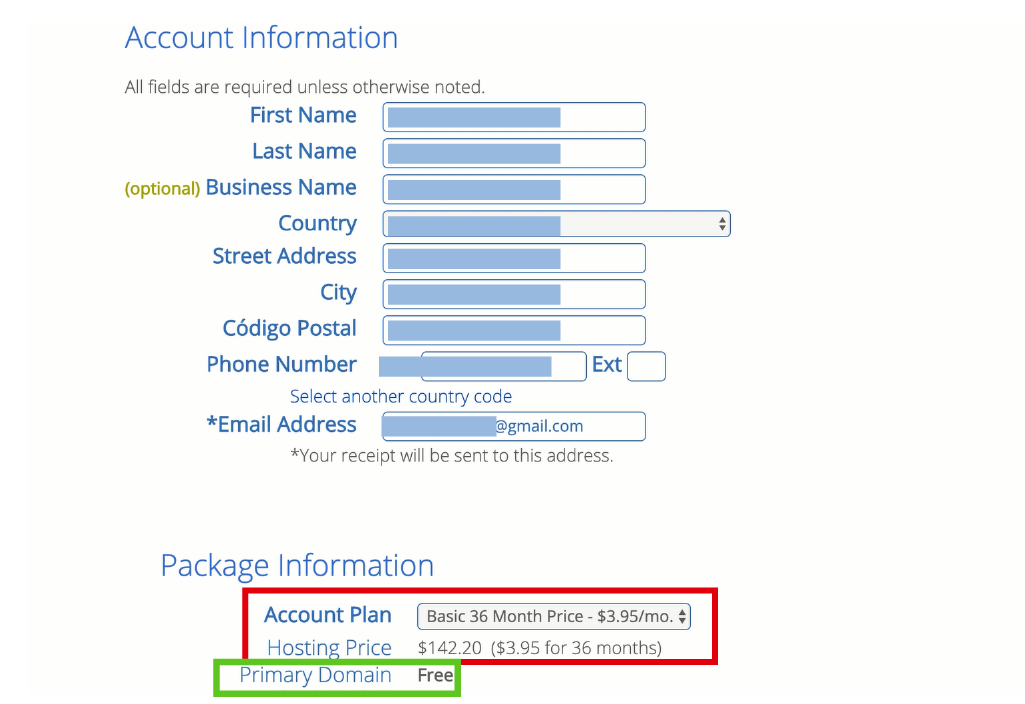Click the Phone Number input field
1025x704 pixels.
[x=503, y=366]
